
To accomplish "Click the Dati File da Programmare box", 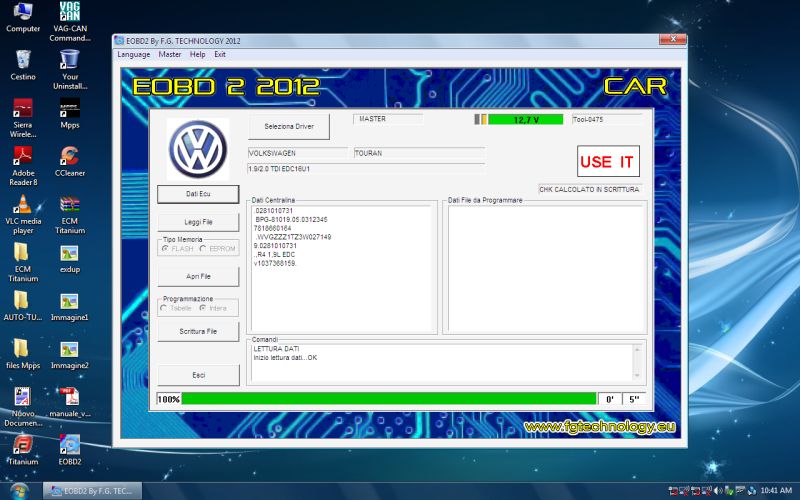I will pos(545,269).
